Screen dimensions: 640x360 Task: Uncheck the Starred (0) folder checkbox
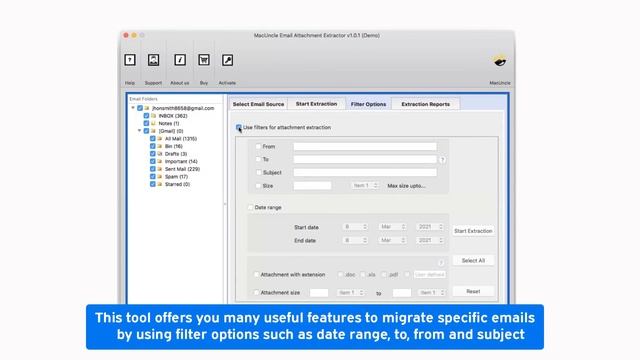point(153,184)
